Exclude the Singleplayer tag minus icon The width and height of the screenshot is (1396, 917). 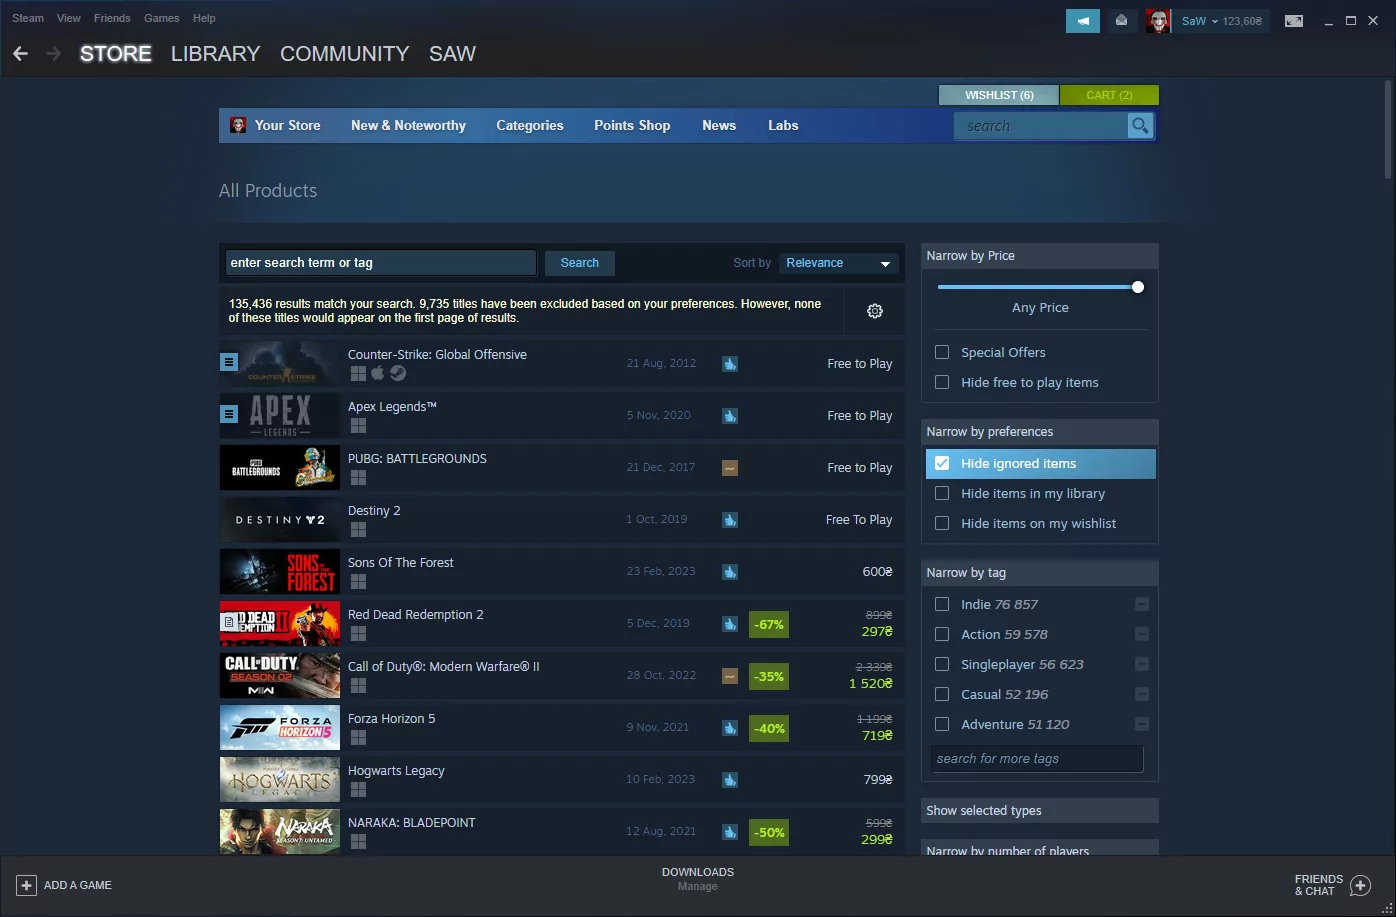(1142, 664)
